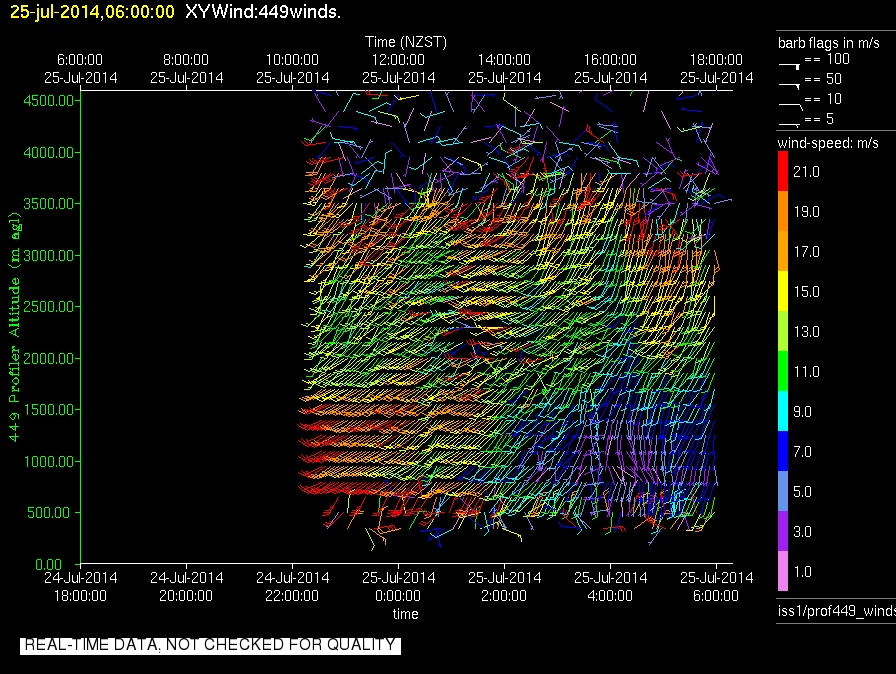Click the '== 5' barb legend value
This screenshot has width=896, height=674.
[819, 119]
